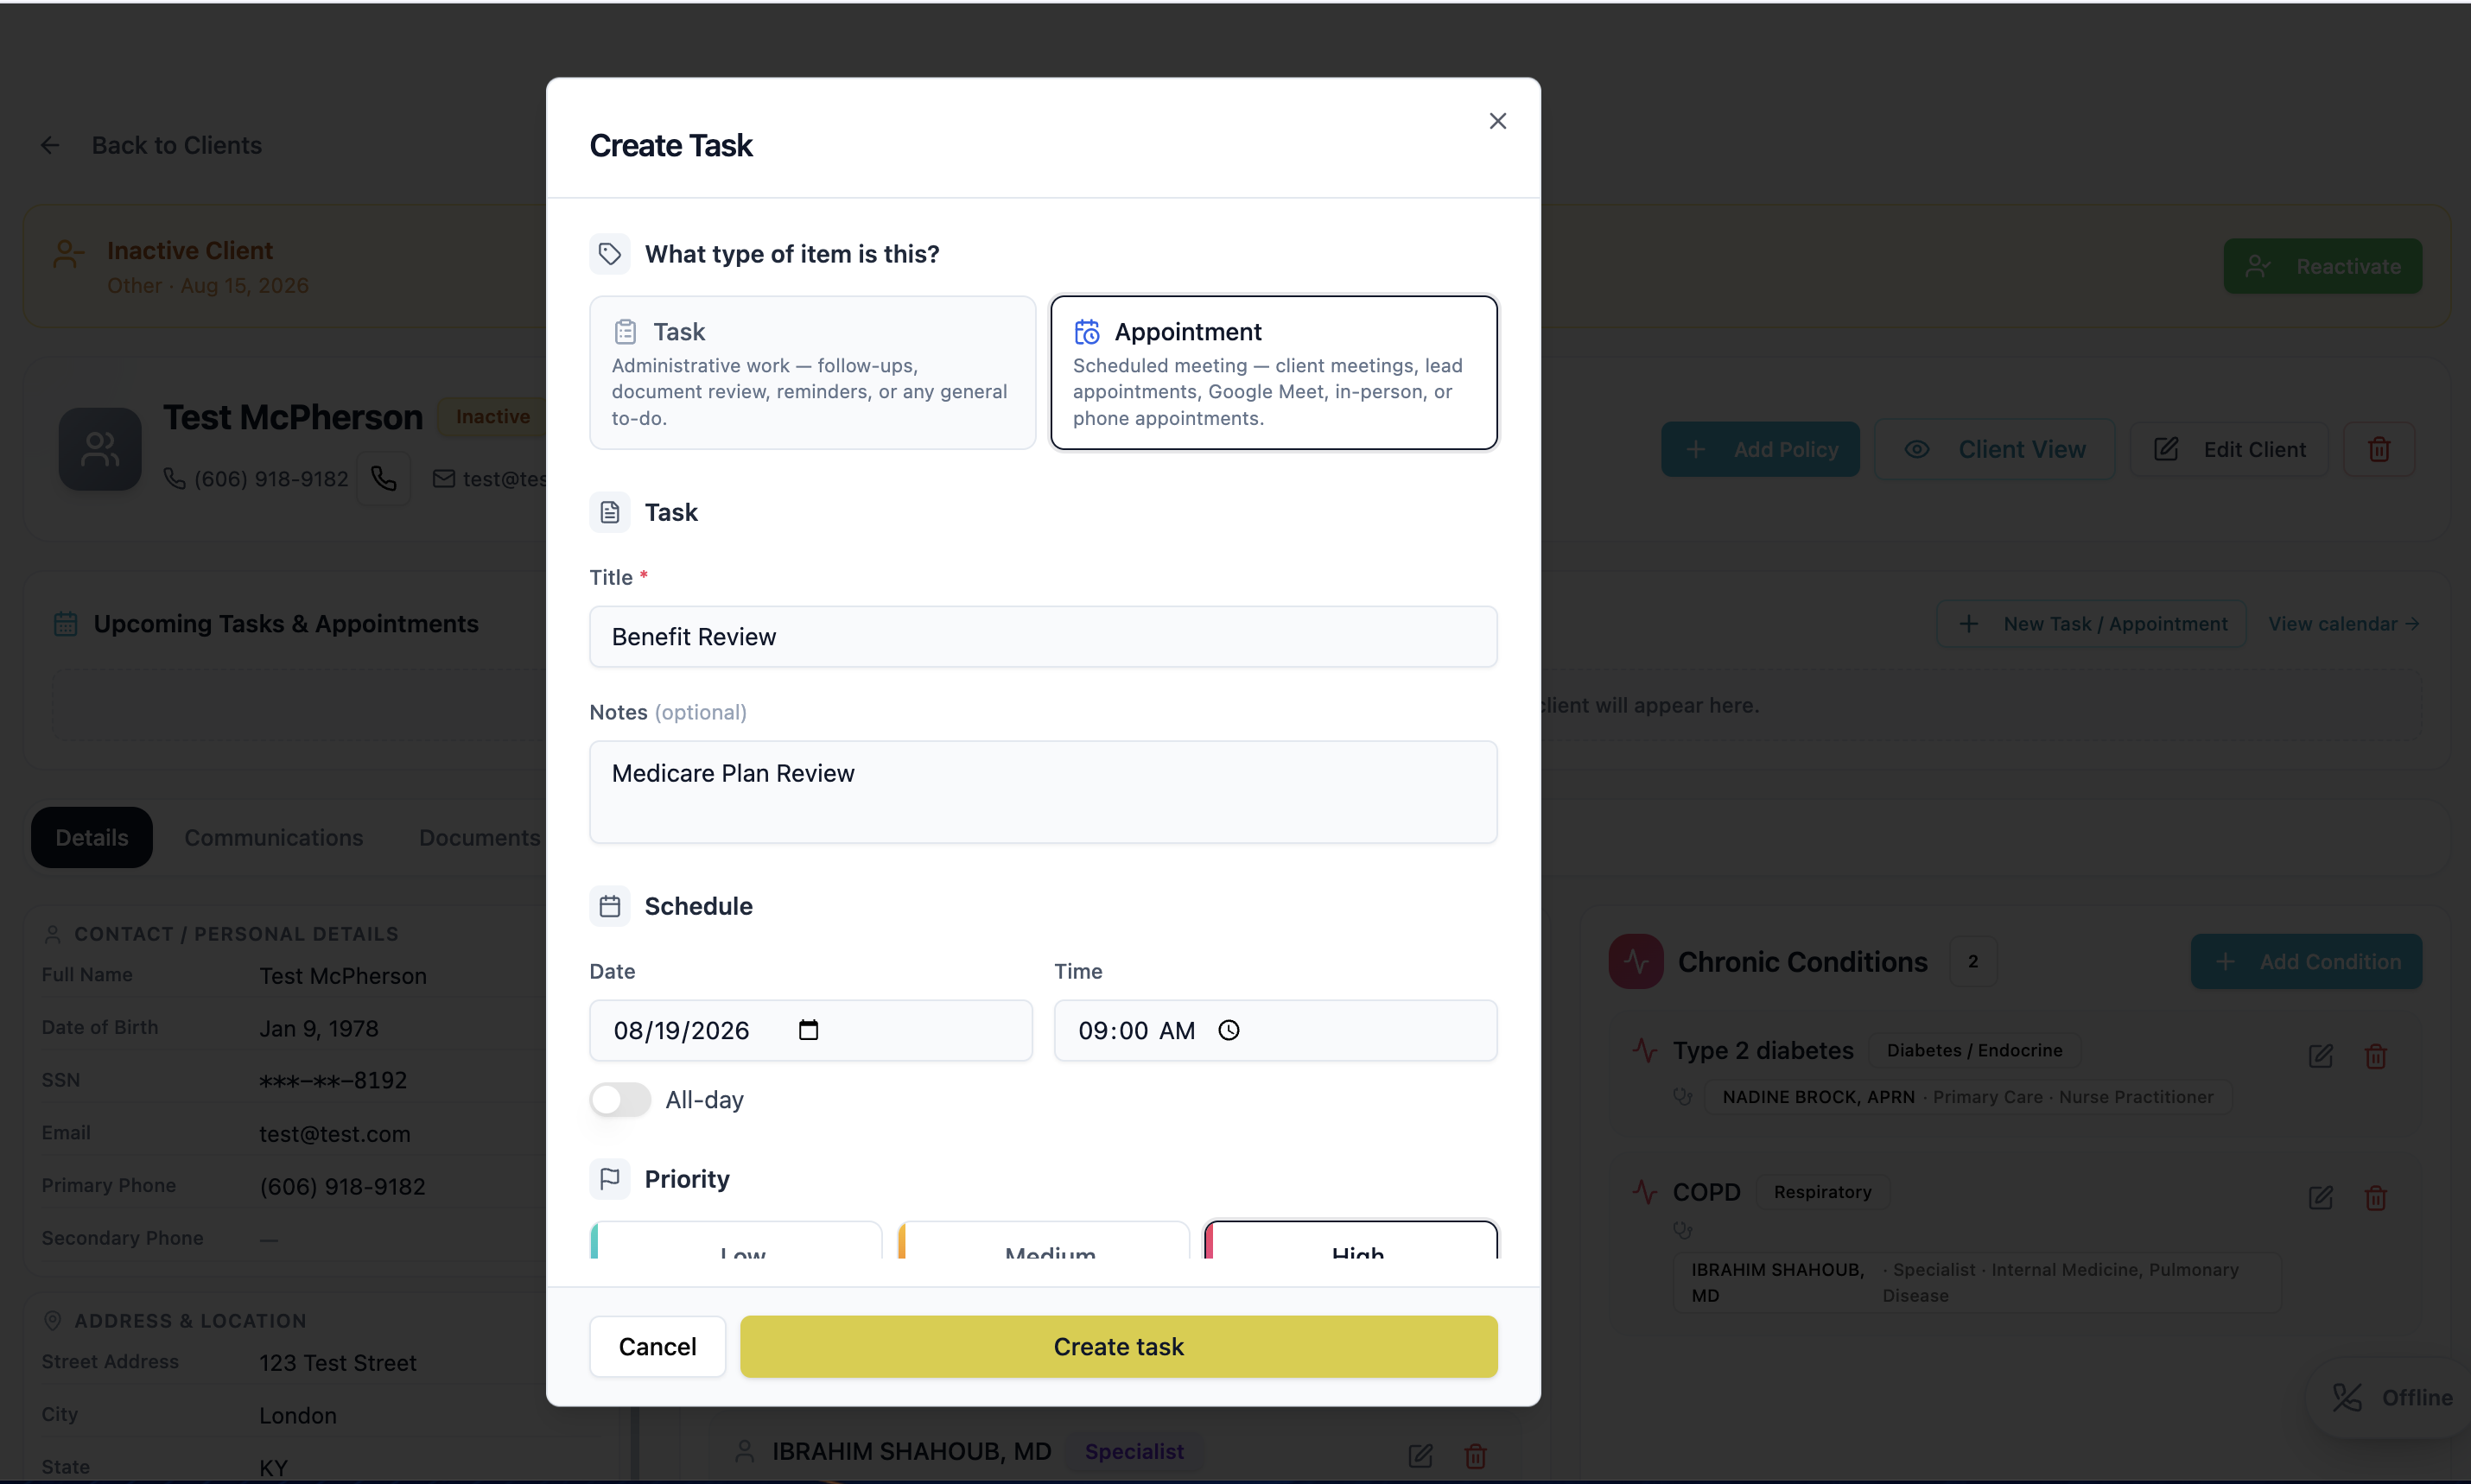2471x1484 pixels.
Task: Click the Notes text area
Action: click(x=1043, y=792)
